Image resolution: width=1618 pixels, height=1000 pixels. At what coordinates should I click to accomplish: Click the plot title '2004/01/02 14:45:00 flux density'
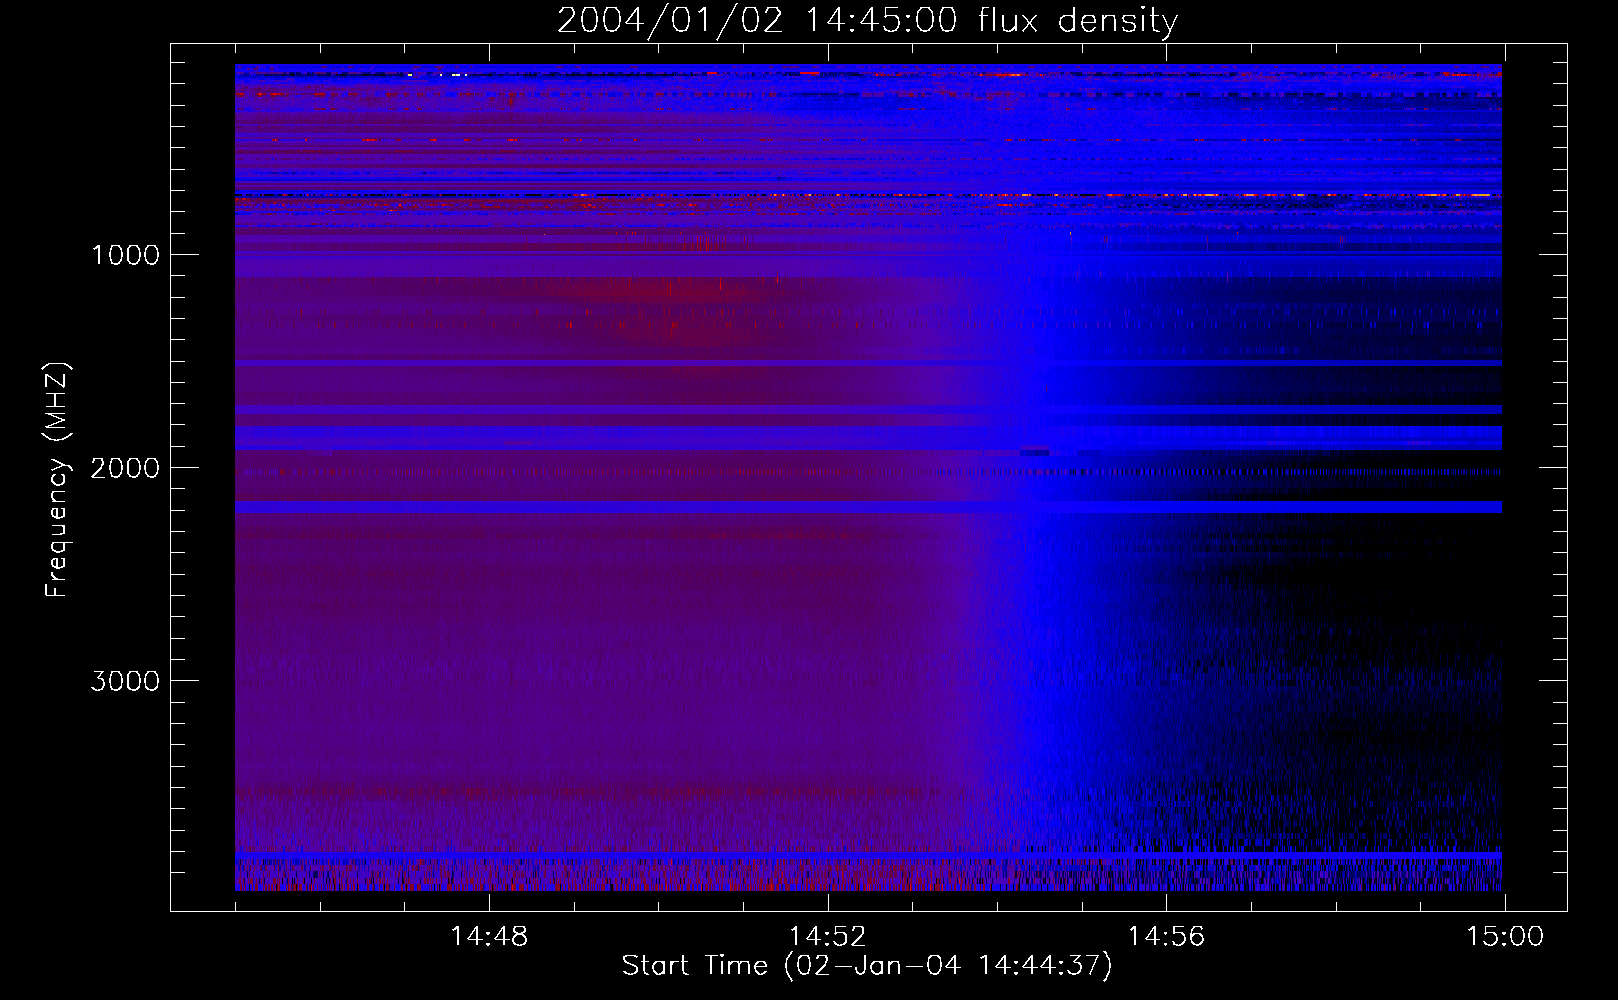click(x=867, y=21)
